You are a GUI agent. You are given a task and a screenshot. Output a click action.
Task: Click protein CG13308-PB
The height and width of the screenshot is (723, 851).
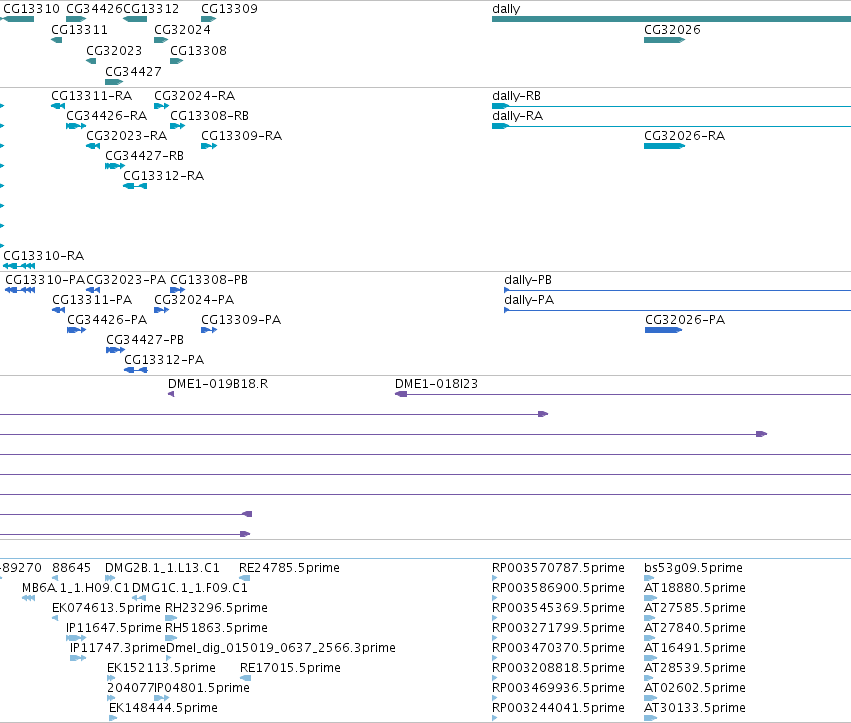point(177,290)
